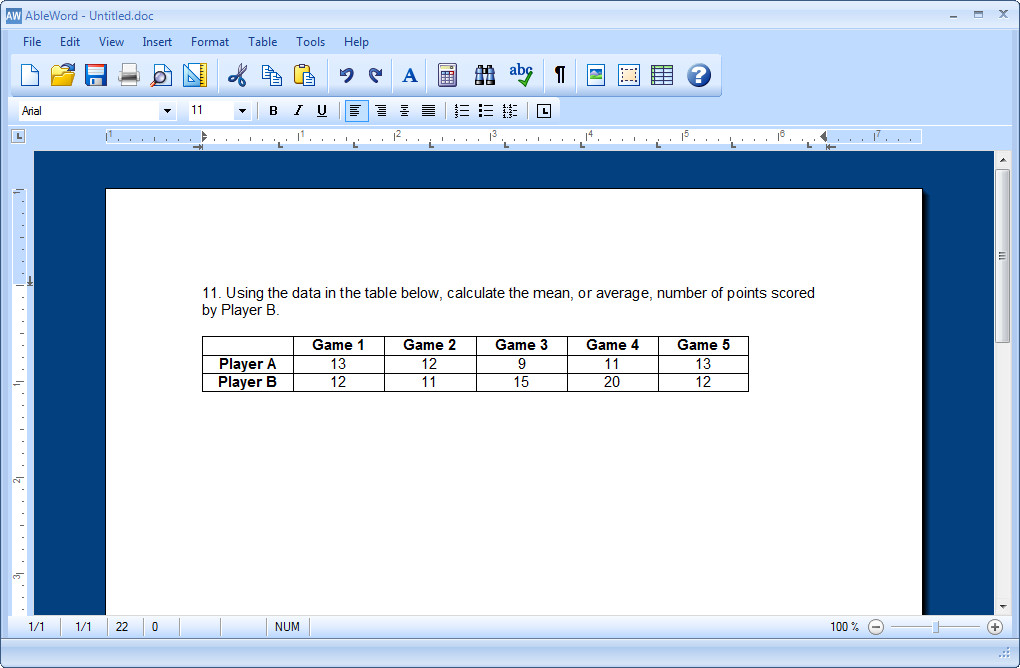Viewport: 1020px width, 668px height.
Task: Click the 100 % zoom level text
Action: tap(844, 627)
